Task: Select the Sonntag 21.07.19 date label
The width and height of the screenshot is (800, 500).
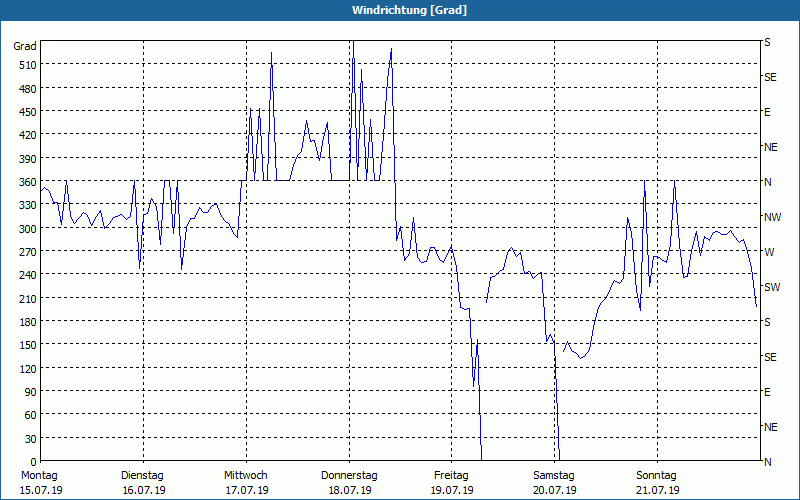Action: tap(657, 482)
